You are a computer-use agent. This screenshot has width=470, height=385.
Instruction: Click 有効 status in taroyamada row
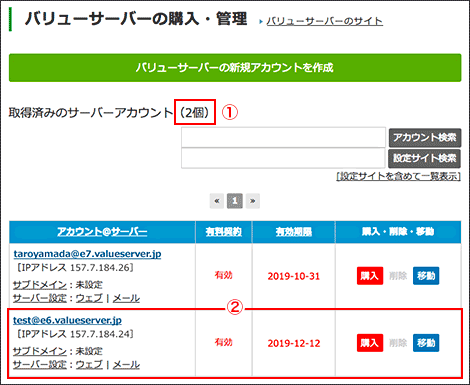tap(223, 275)
